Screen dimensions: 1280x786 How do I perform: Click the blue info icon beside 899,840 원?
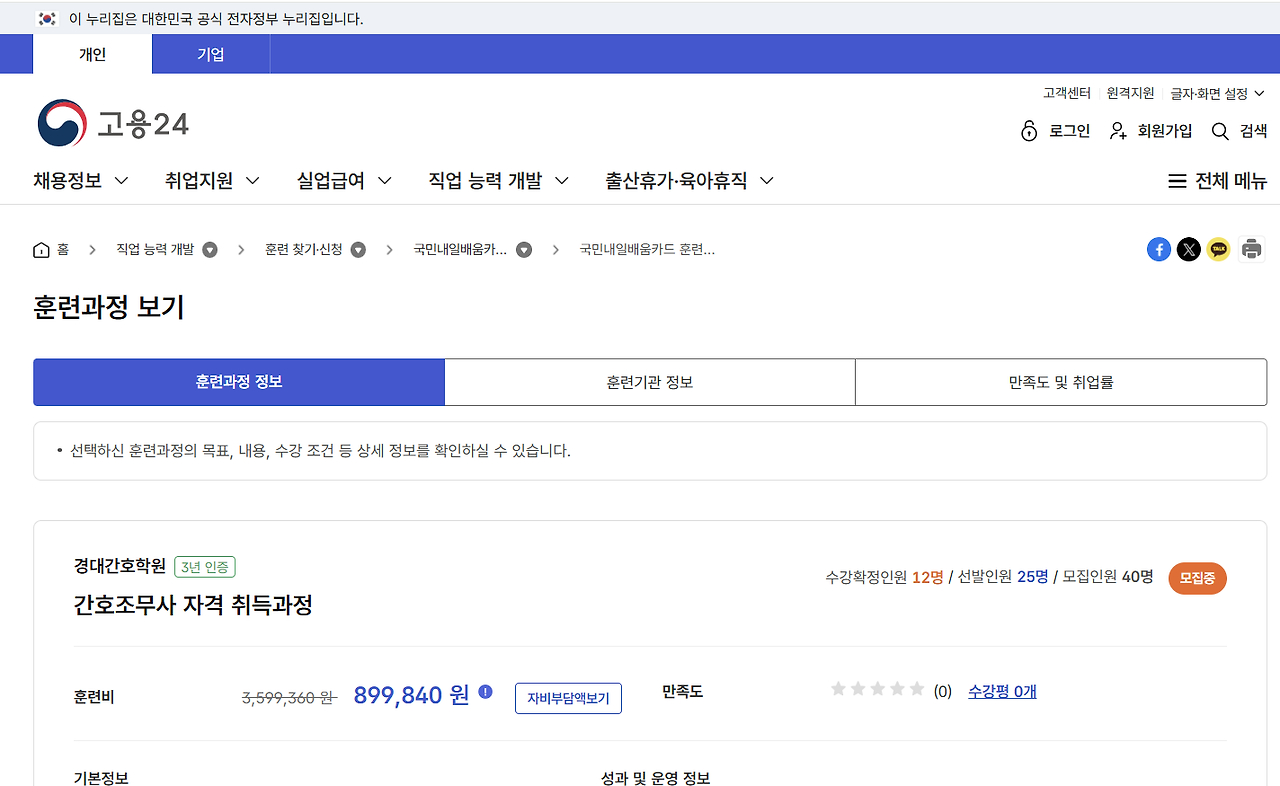tap(486, 691)
